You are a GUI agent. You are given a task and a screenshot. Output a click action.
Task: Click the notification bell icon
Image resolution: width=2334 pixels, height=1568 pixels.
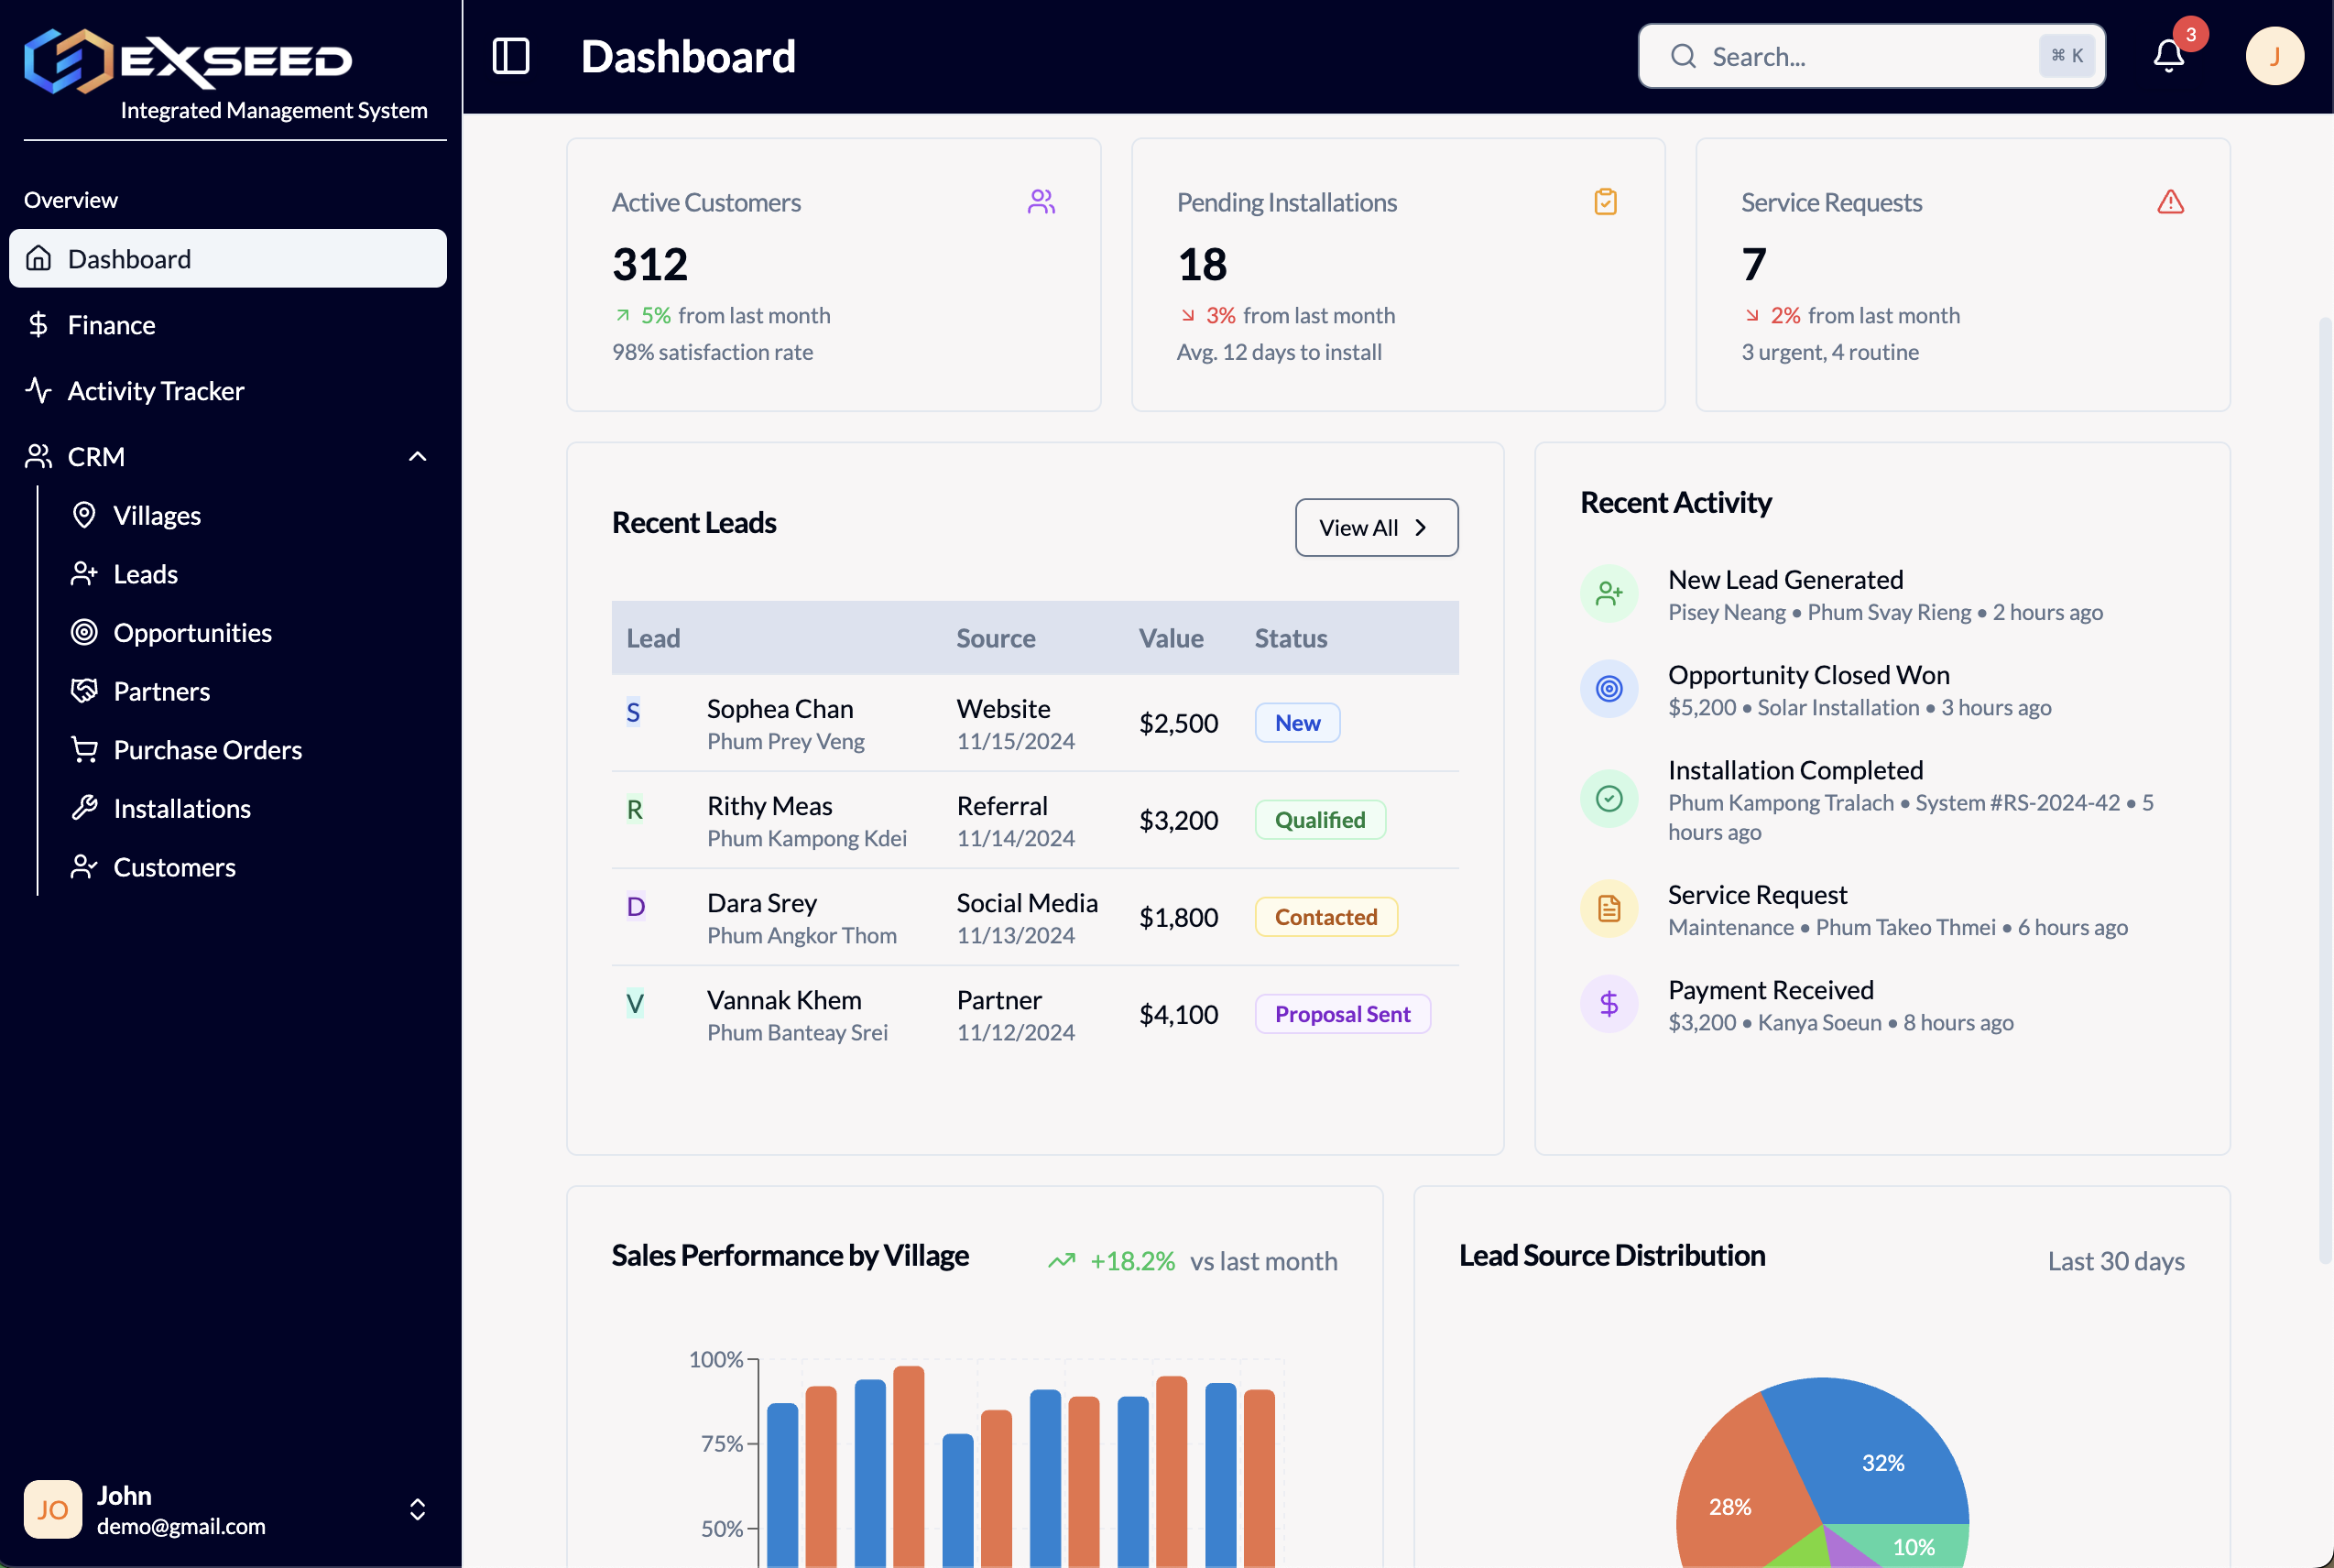pyautogui.click(x=2167, y=56)
